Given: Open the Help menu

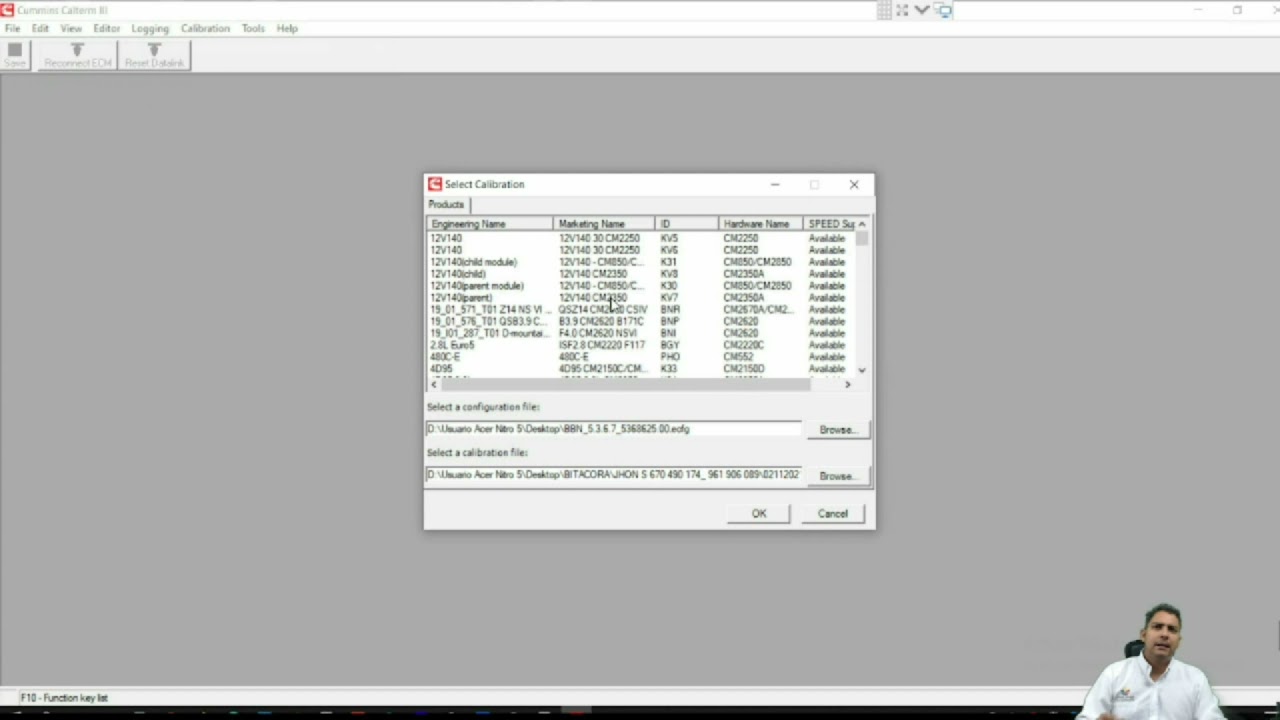Looking at the screenshot, I should pos(287,28).
